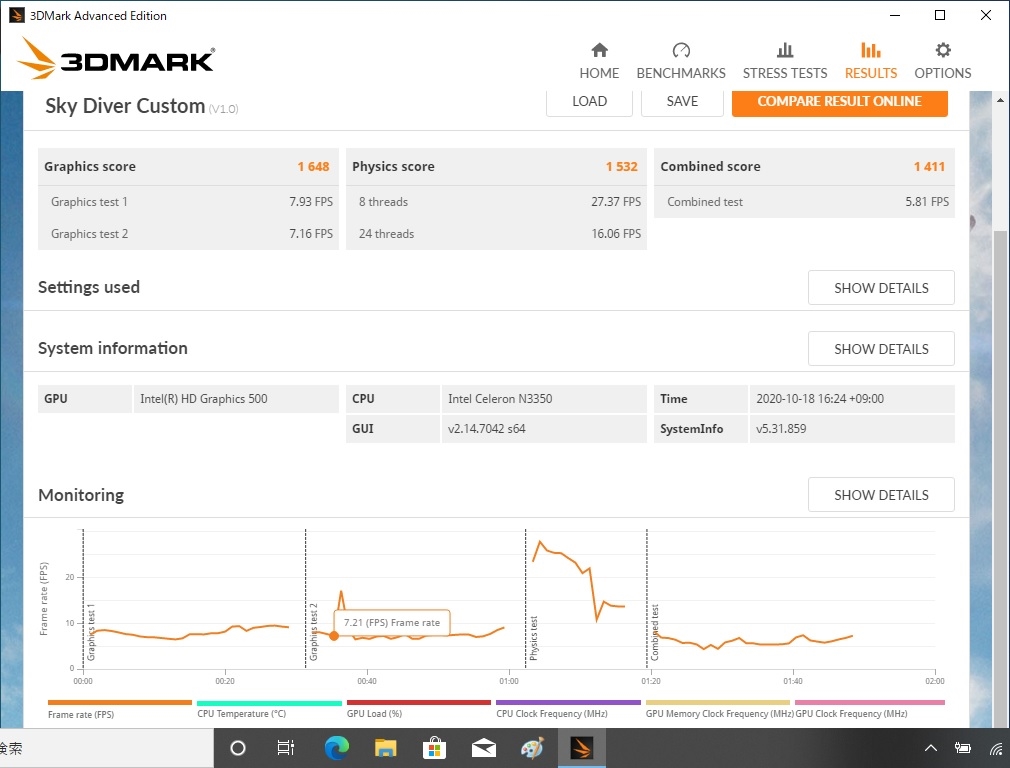Click the Combined test marker line
The height and width of the screenshot is (768, 1010).
[x=647, y=599]
